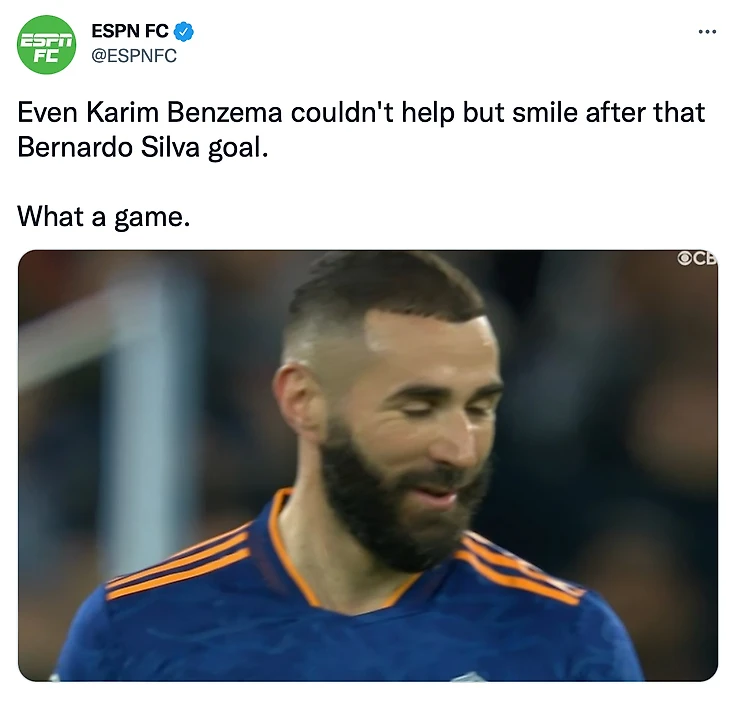This screenshot has width=730, height=703.
Task: Click the word "help" in tweet text
Action: point(428,114)
